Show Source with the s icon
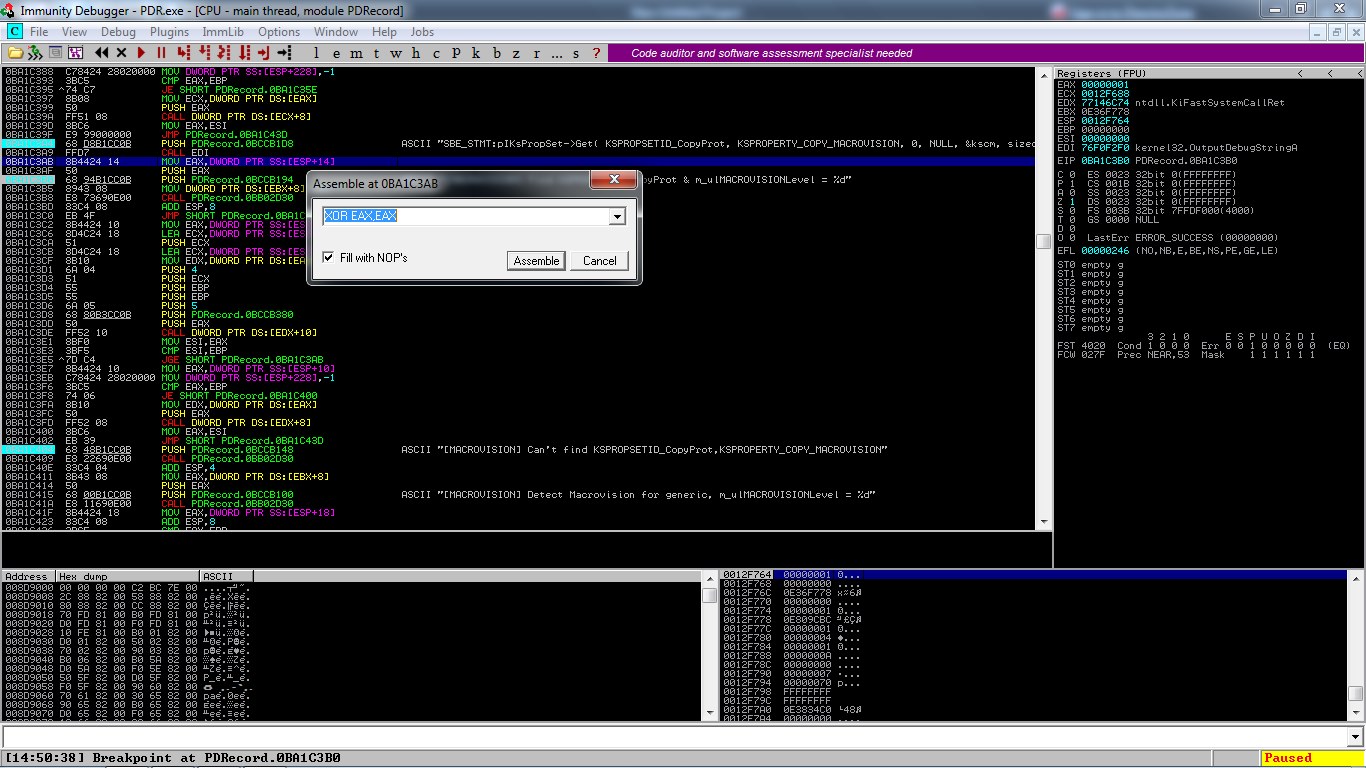This screenshot has width=1366, height=768. [577, 53]
